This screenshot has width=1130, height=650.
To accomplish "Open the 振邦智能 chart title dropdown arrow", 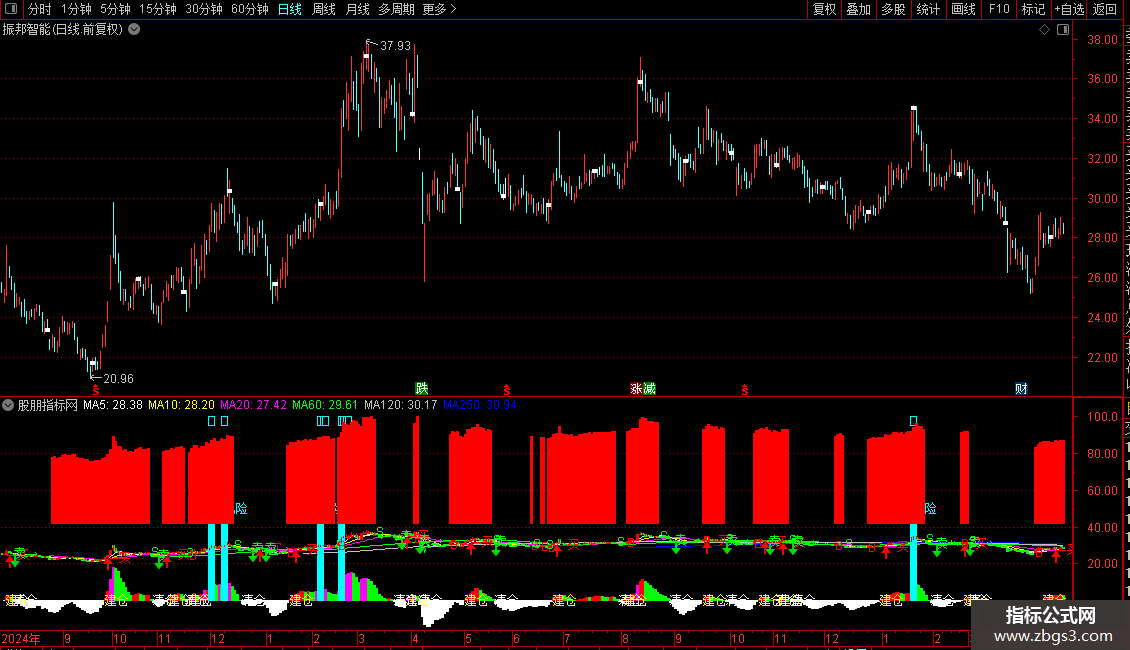I will pos(134,30).
